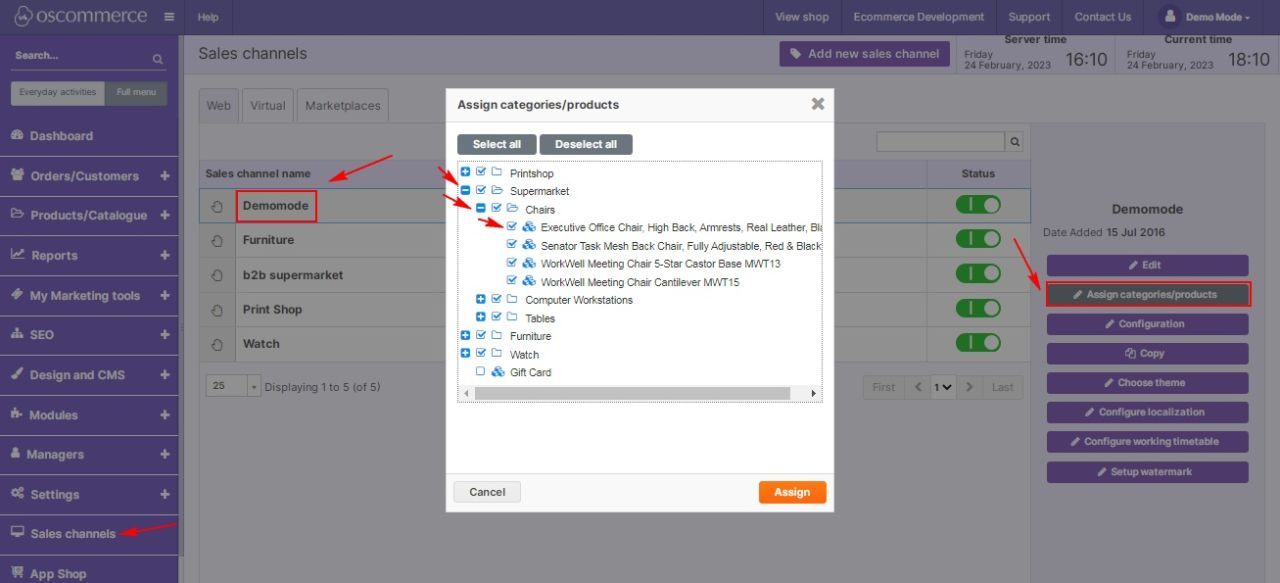Uncheck the Chairs category checkbox
The height and width of the screenshot is (583, 1280).
click(497, 209)
